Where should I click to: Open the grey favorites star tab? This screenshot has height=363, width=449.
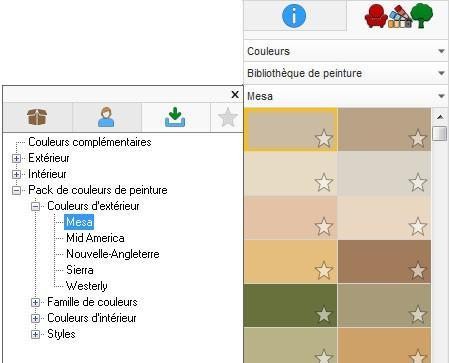coord(228,117)
